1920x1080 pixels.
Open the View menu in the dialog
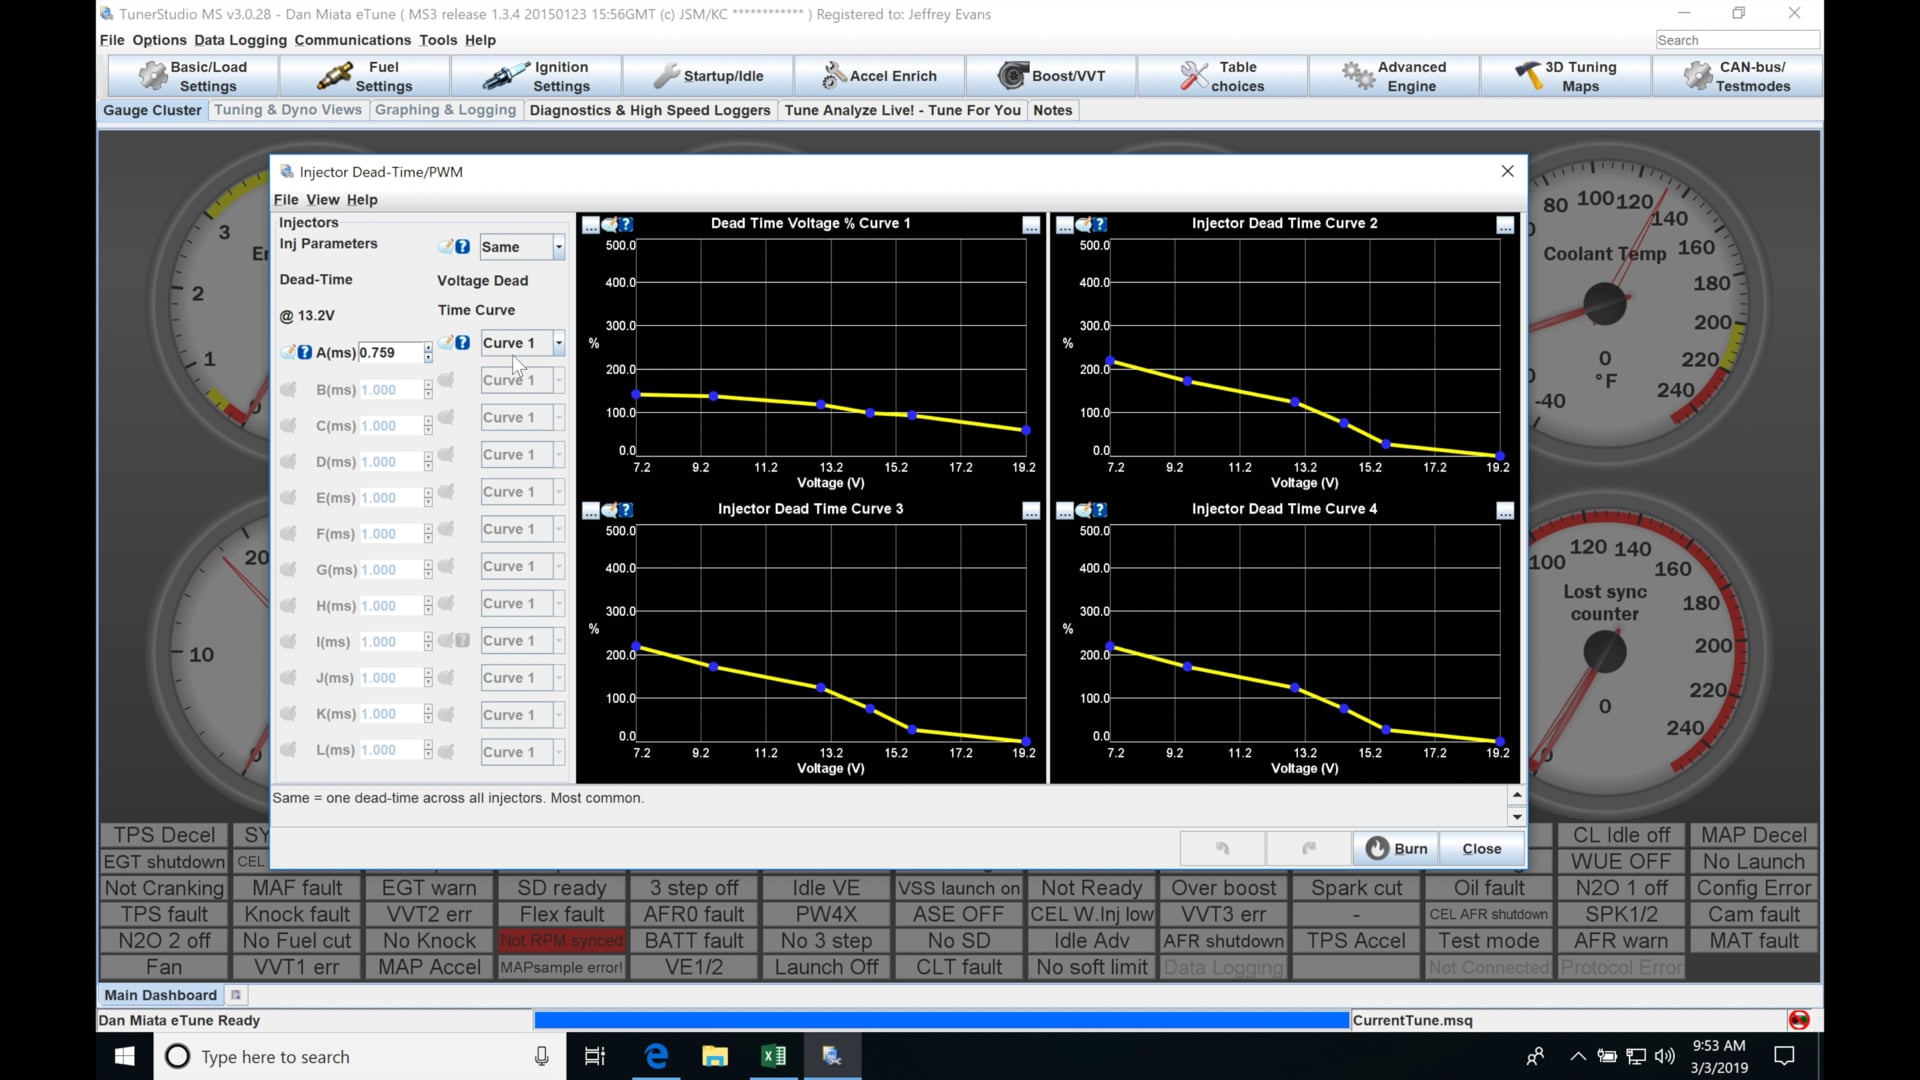322,199
